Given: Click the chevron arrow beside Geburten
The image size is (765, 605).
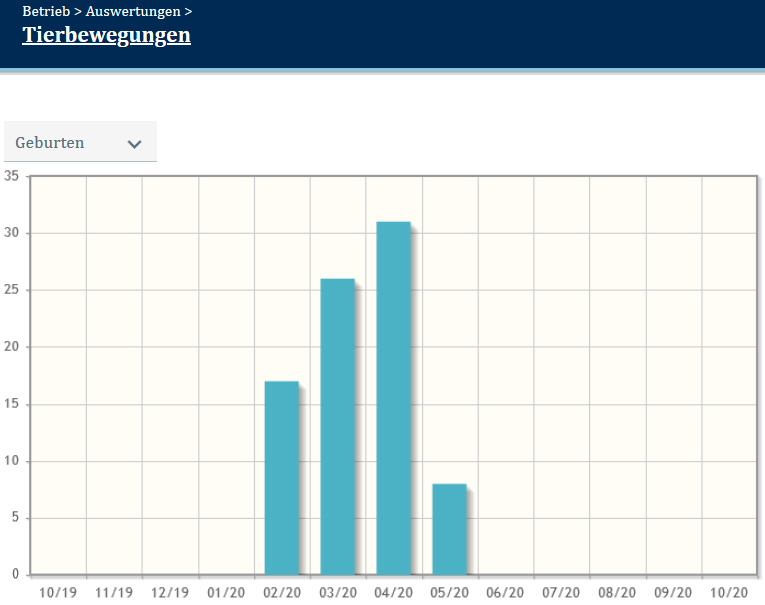Looking at the screenshot, I should (135, 144).
